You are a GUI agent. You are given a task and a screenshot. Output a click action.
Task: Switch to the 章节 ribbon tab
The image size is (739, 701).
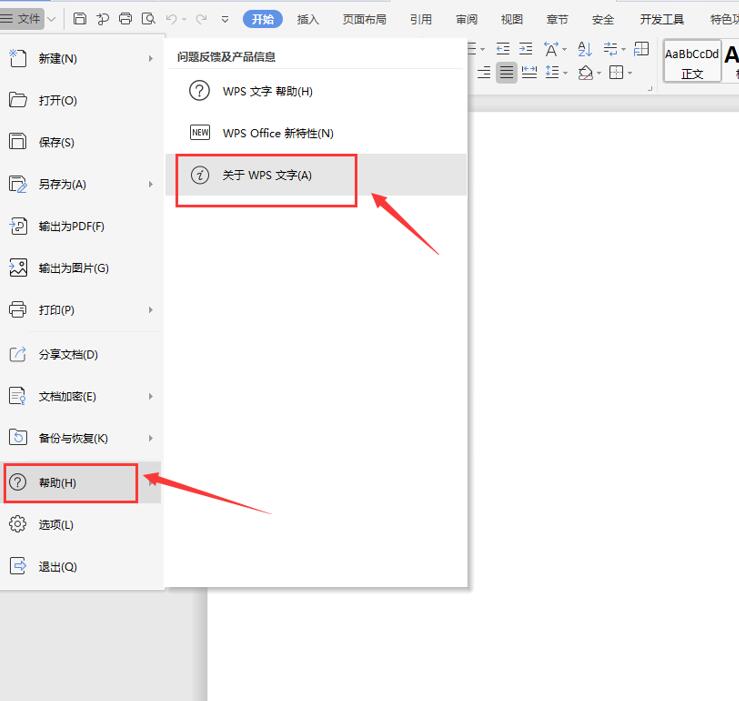[557, 19]
